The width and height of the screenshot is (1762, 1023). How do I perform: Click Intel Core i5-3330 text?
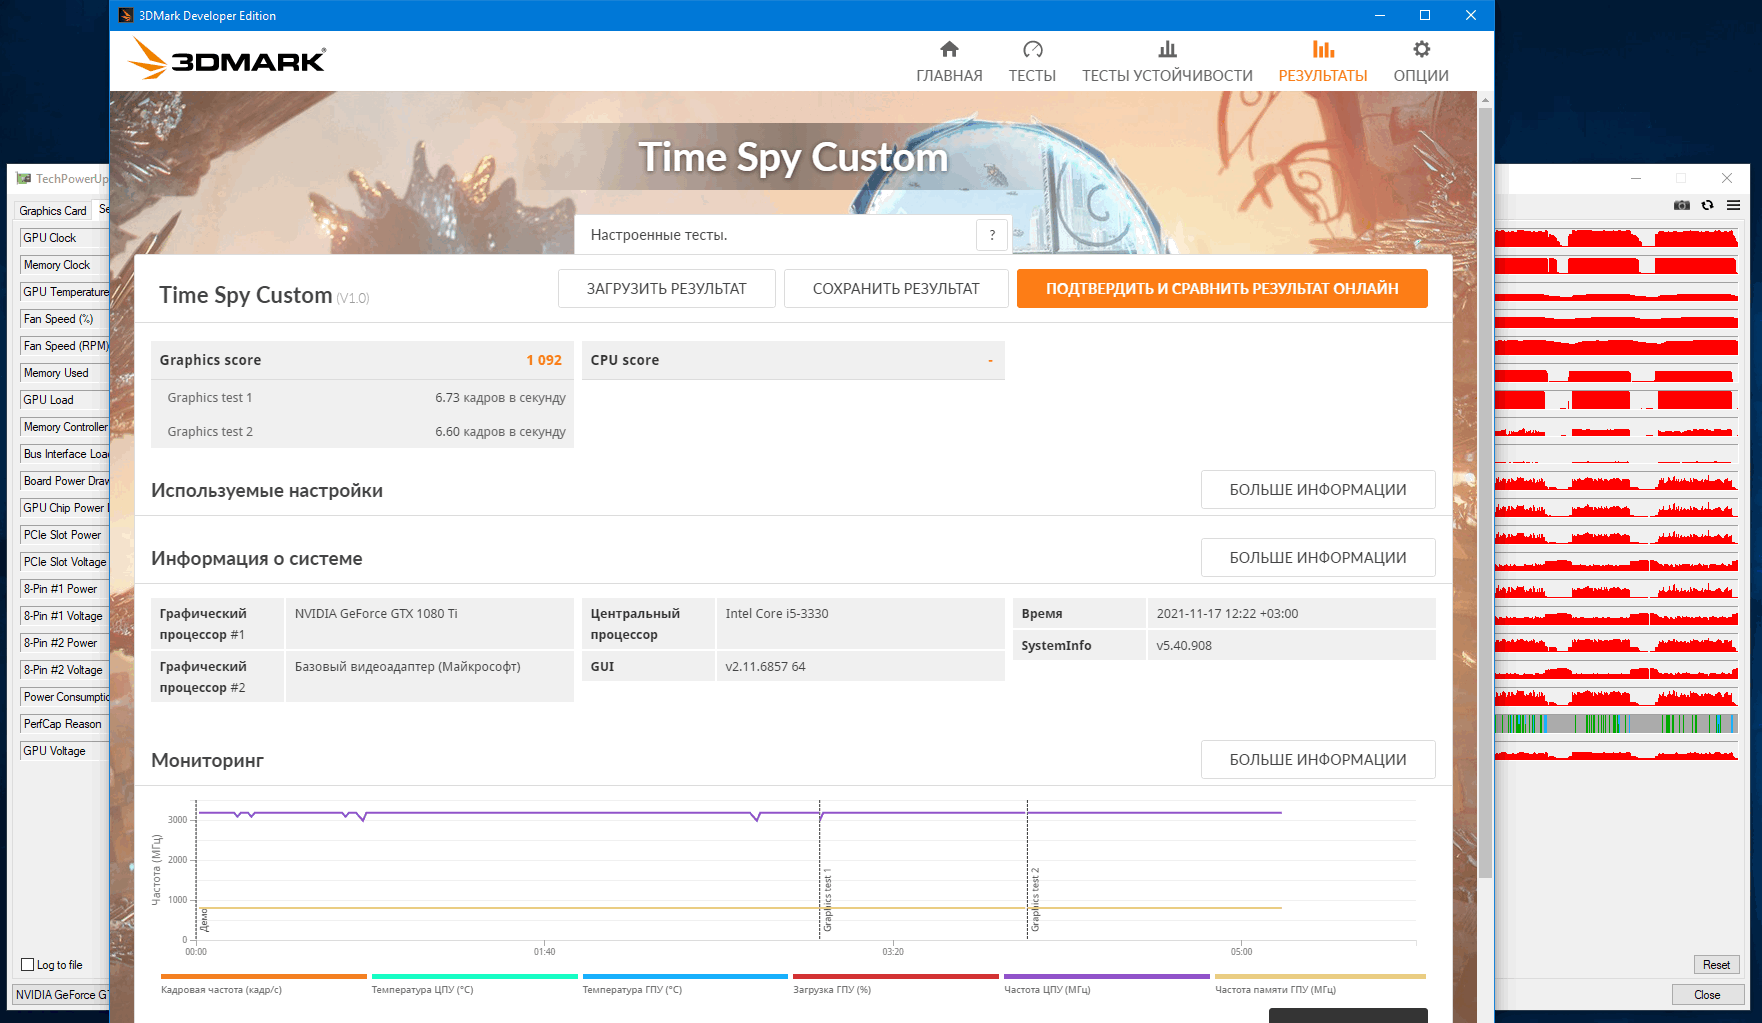(x=777, y=614)
